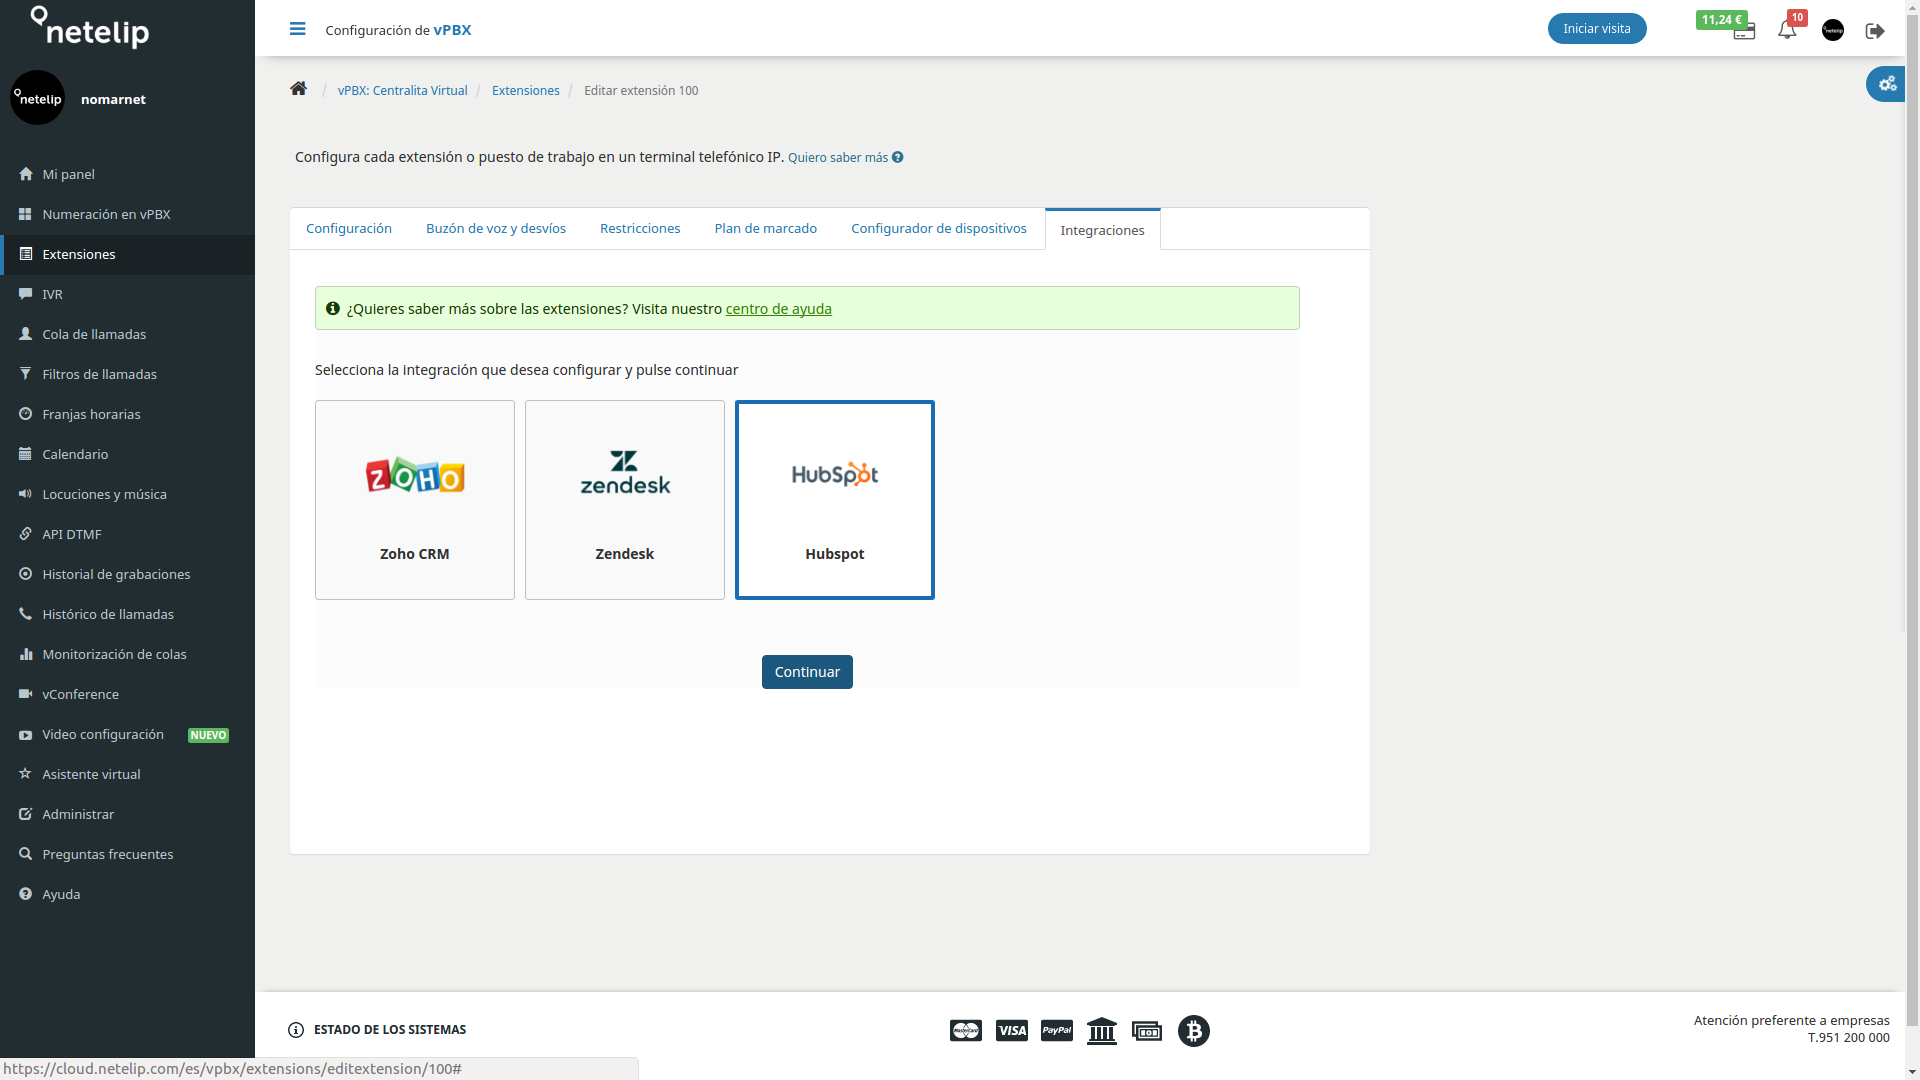Open Numeración en vPBX

[x=128, y=214]
